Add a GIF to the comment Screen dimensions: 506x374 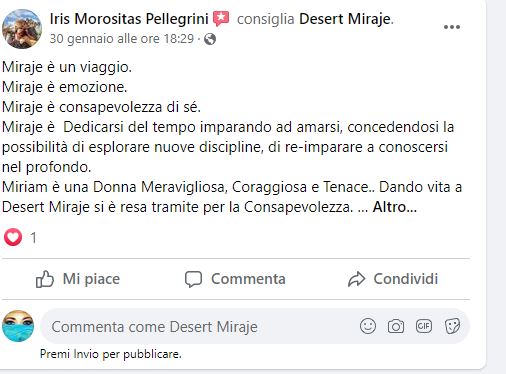pos(424,326)
